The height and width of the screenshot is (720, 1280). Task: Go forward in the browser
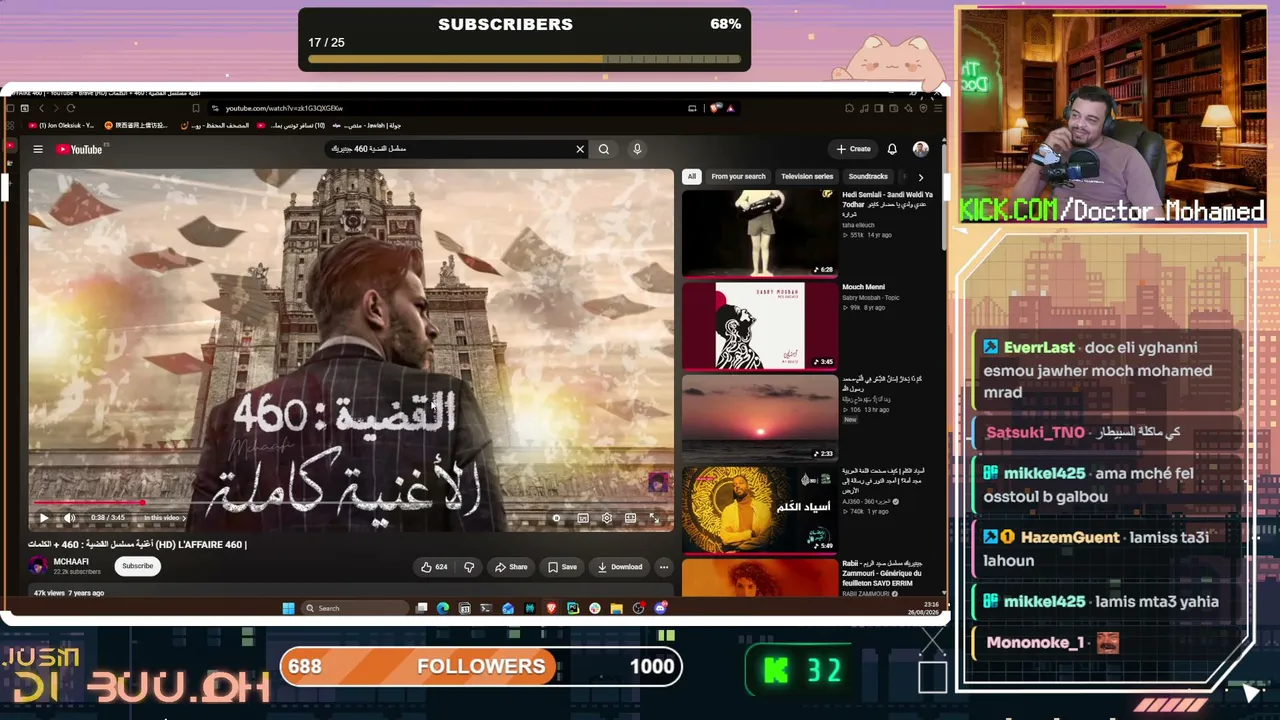56,108
